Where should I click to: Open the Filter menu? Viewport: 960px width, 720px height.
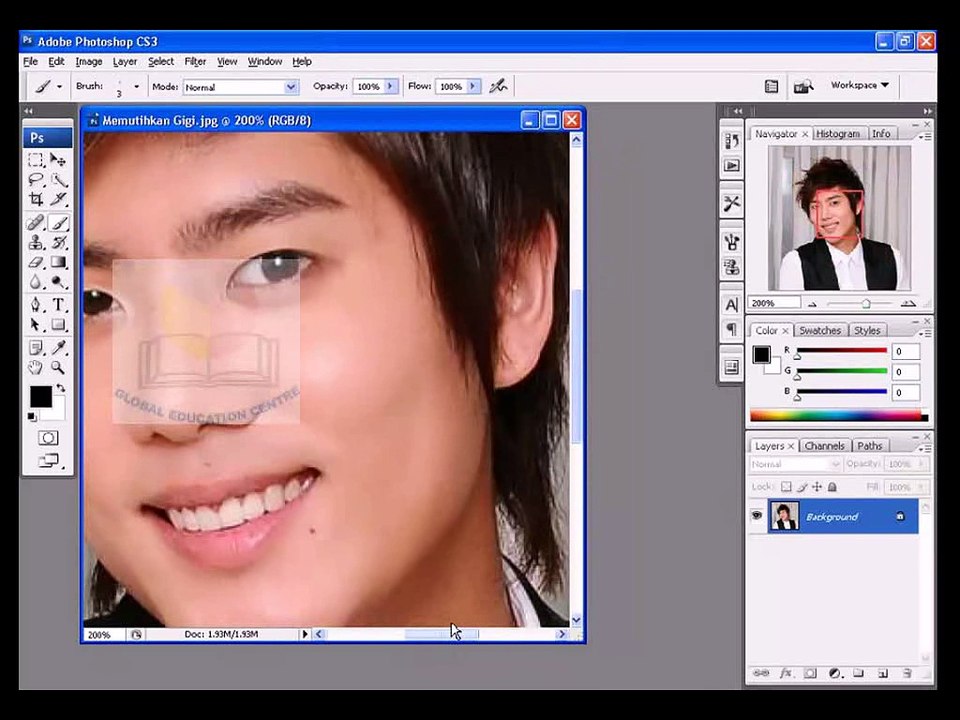pyautogui.click(x=195, y=61)
